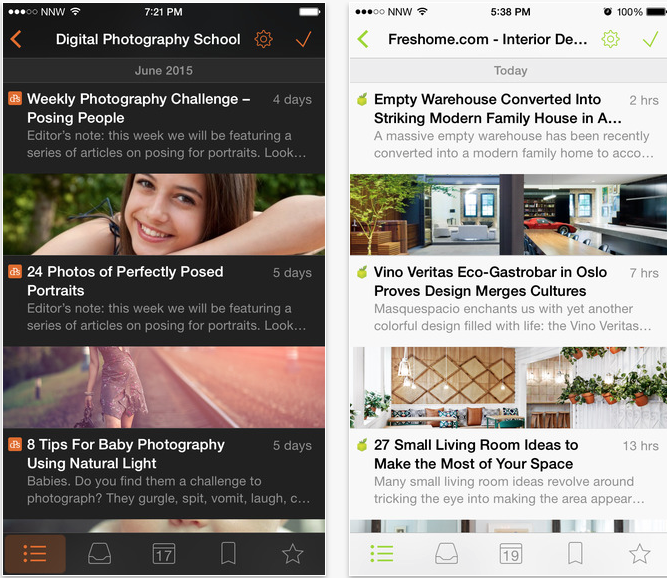Click Digital Photography School title
The height and width of the screenshot is (578, 667).
148,39
